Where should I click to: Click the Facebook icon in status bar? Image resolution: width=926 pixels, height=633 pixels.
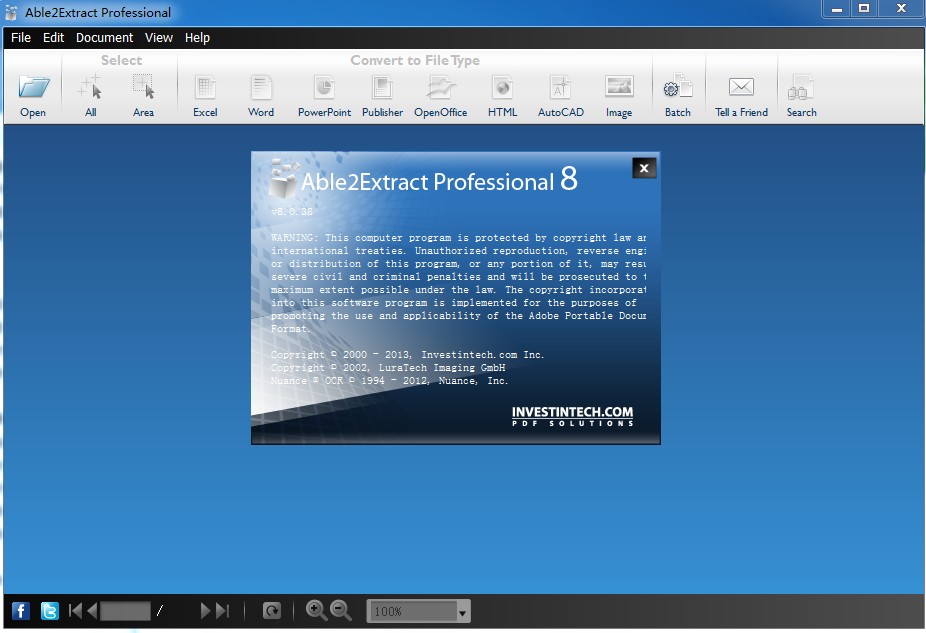(x=21, y=611)
